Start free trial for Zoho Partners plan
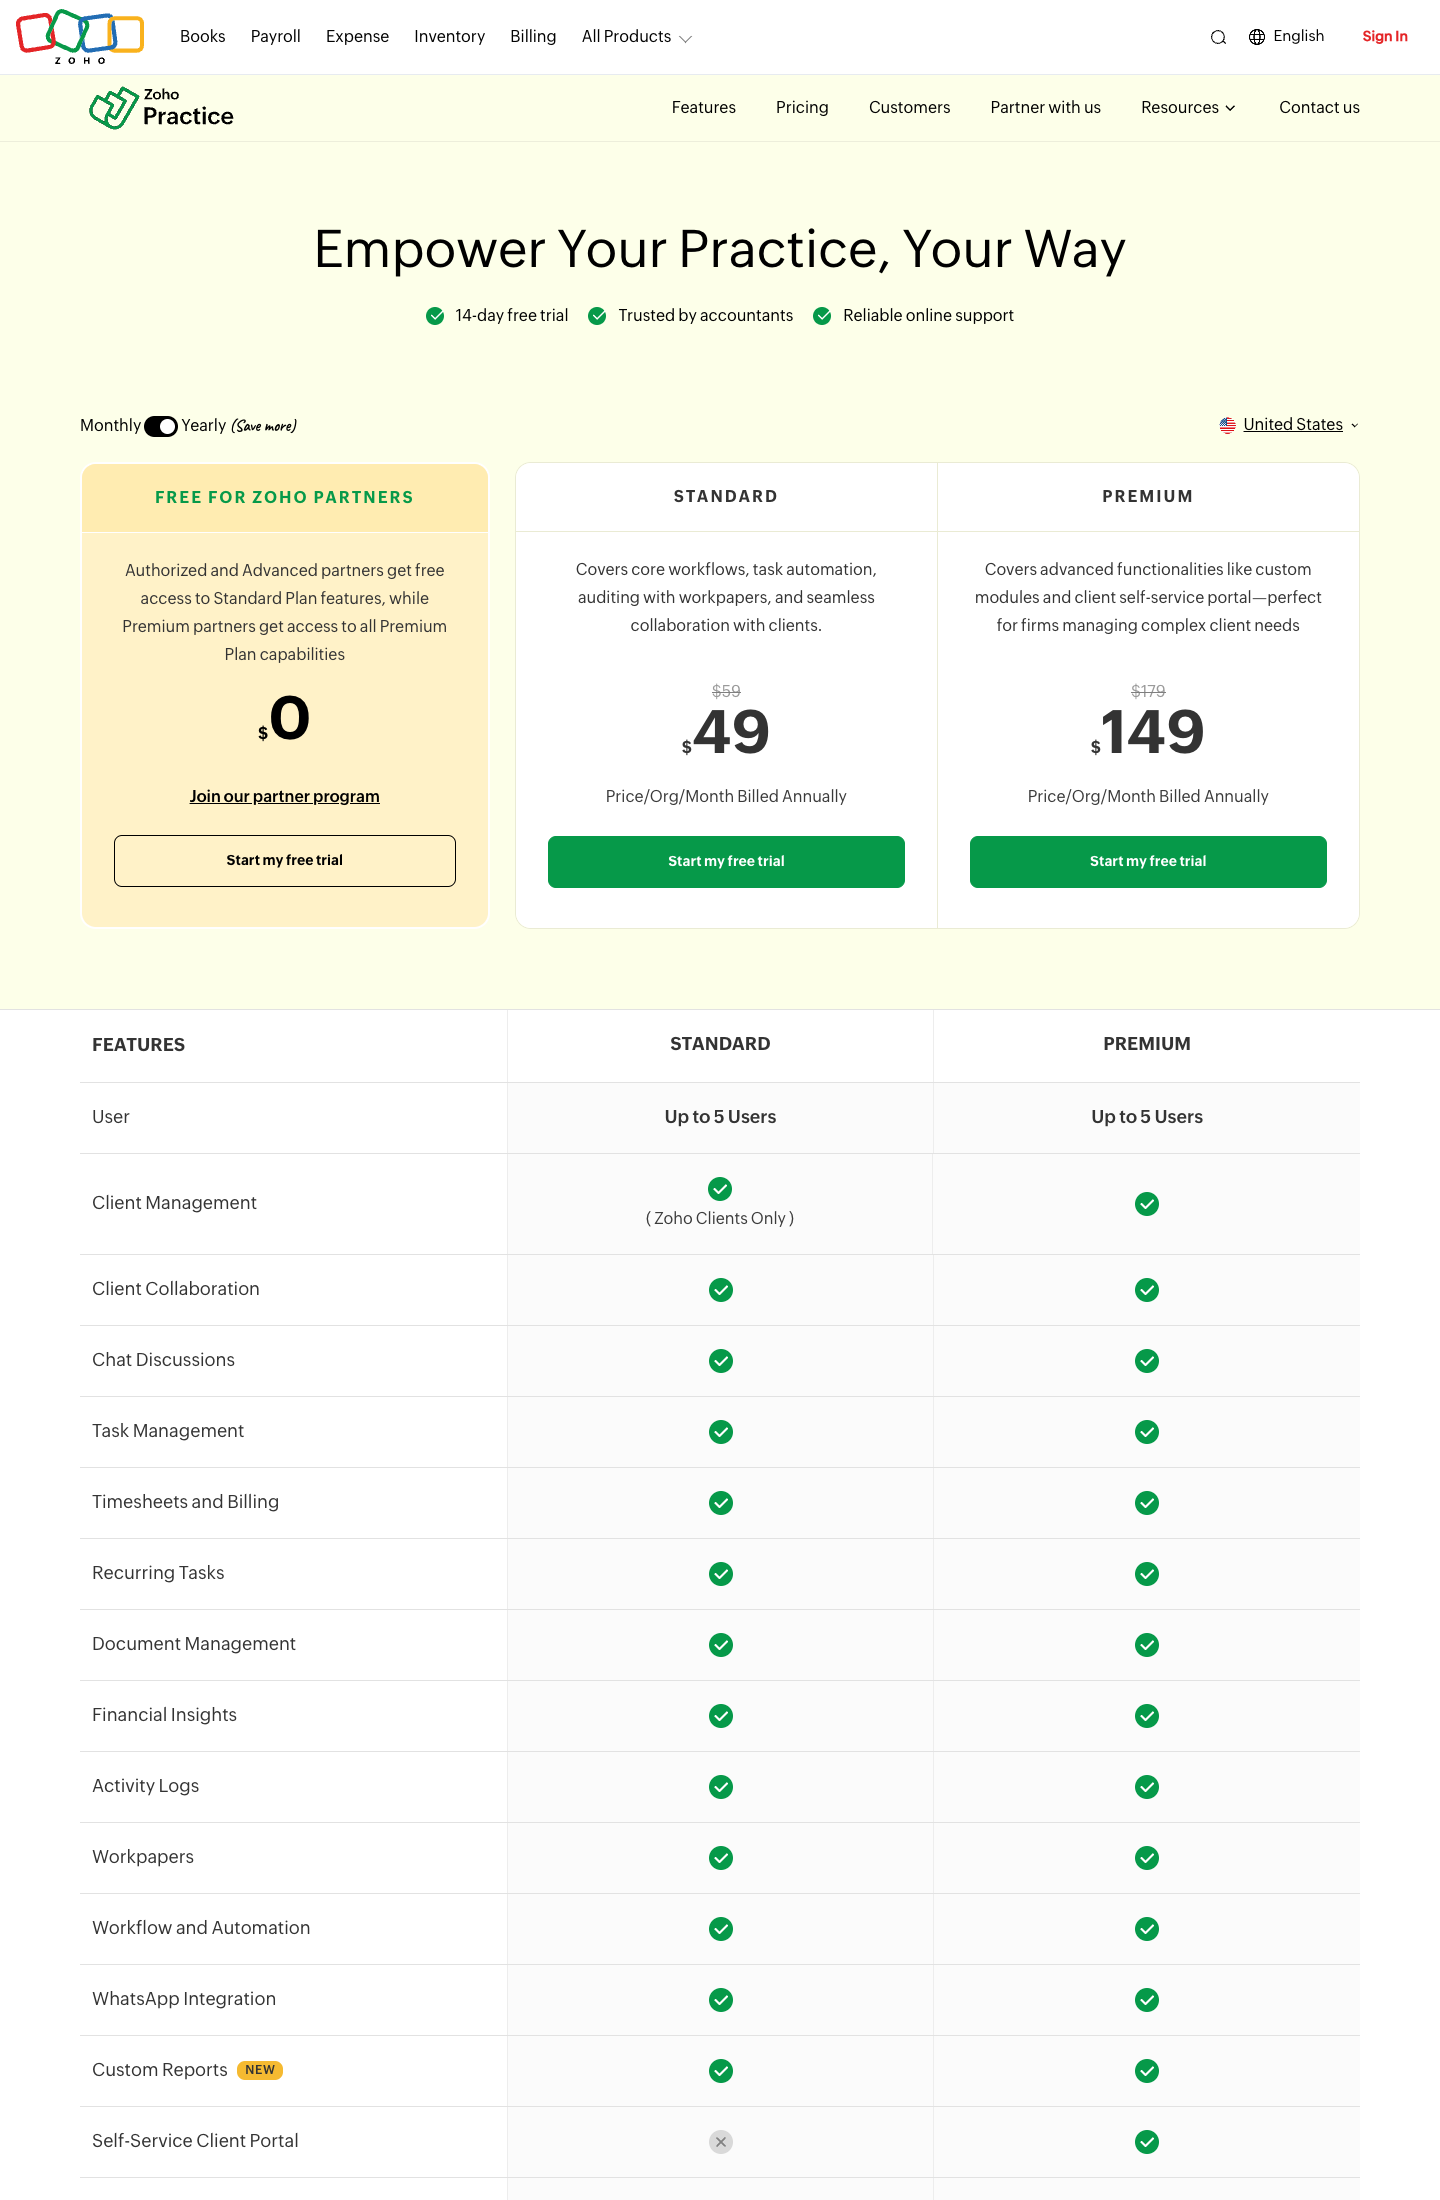The width and height of the screenshot is (1440, 2200). click(x=285, y=861)
